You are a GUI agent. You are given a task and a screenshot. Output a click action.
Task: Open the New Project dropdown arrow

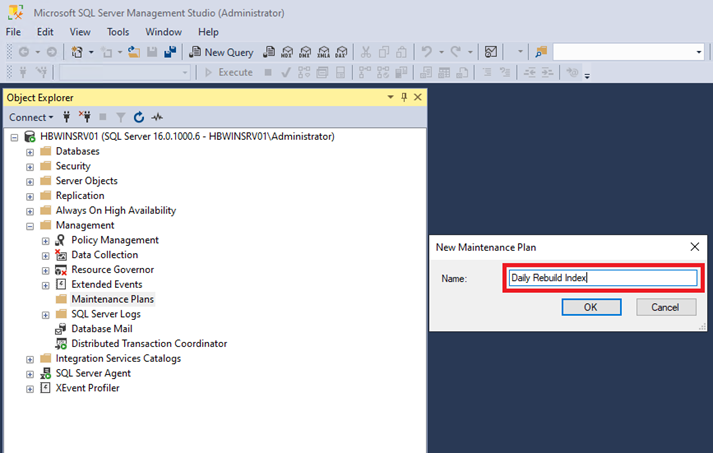[x=91, y=52]
